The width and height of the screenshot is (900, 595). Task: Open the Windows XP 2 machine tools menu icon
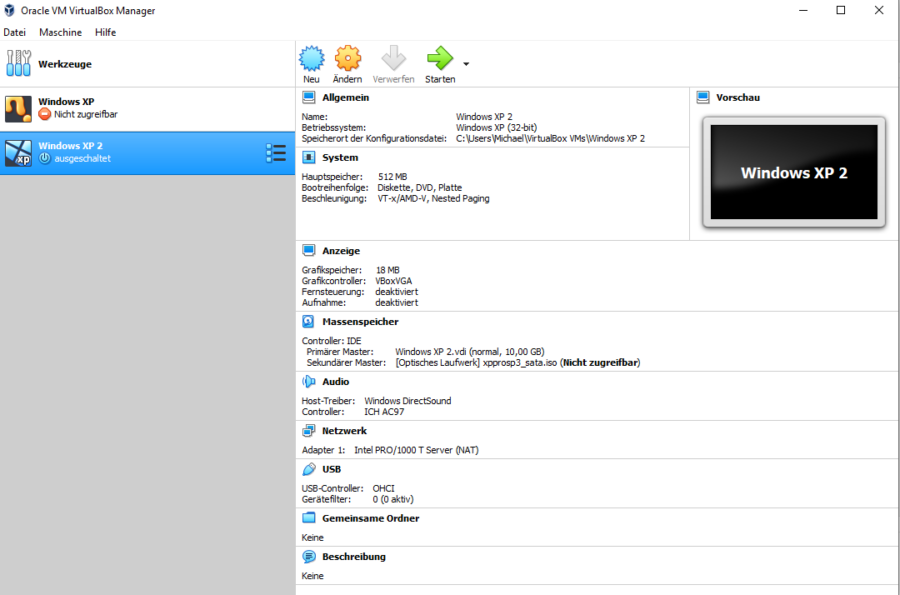pyautogui.click(x=276, y=153)
